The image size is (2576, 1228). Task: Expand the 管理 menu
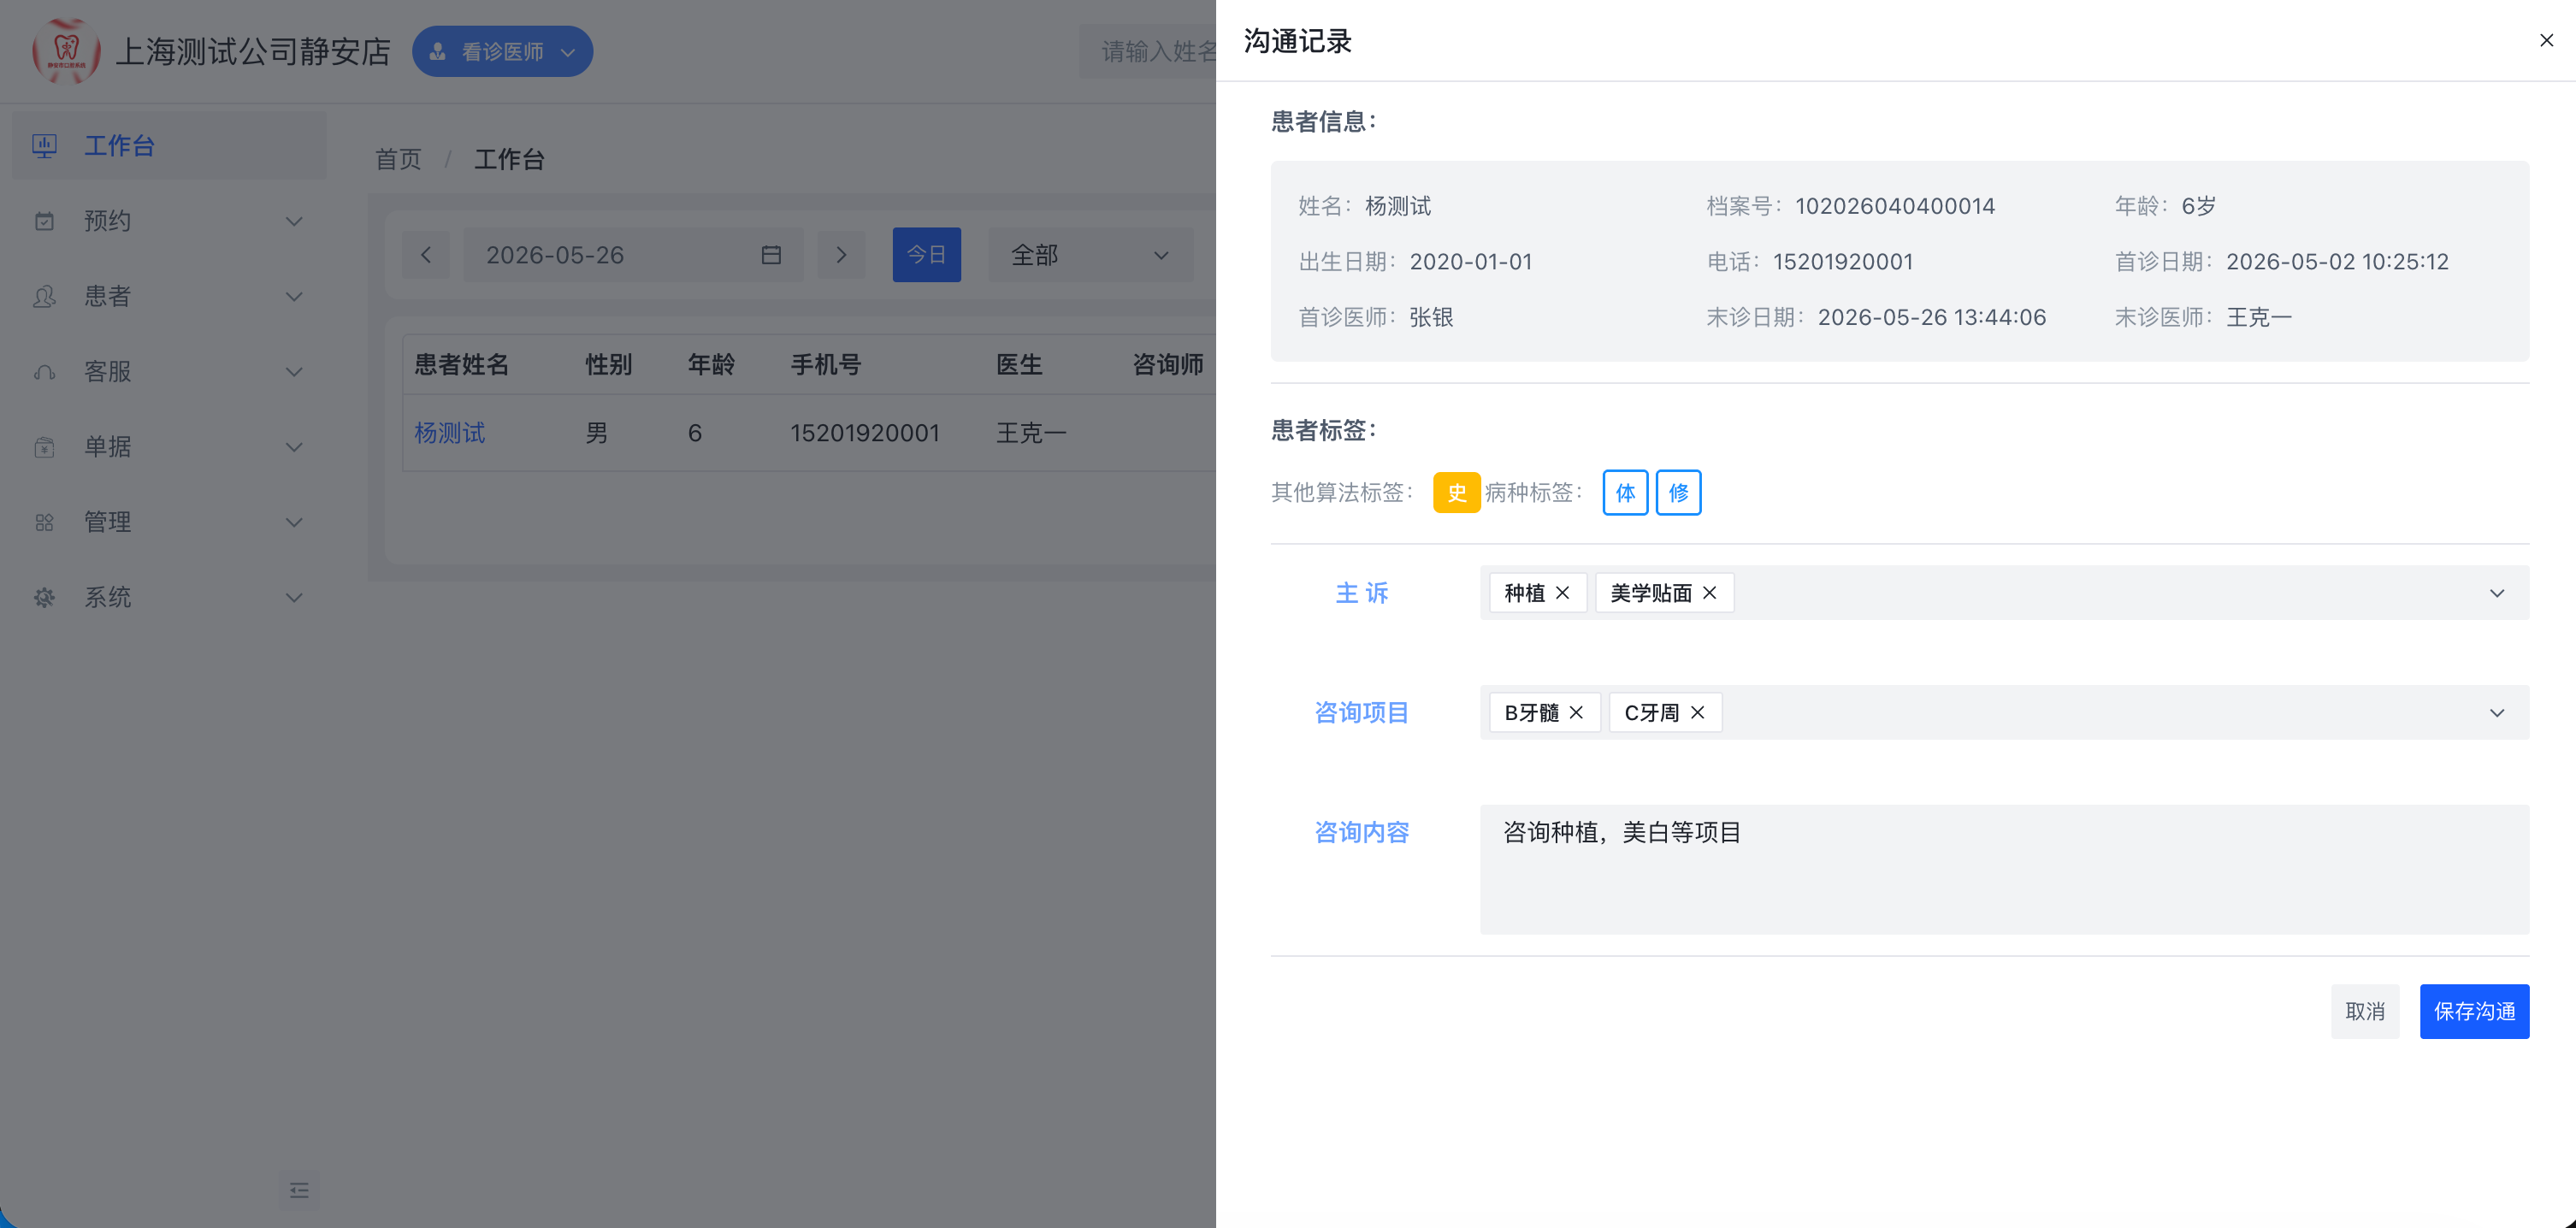pos(169,522)
